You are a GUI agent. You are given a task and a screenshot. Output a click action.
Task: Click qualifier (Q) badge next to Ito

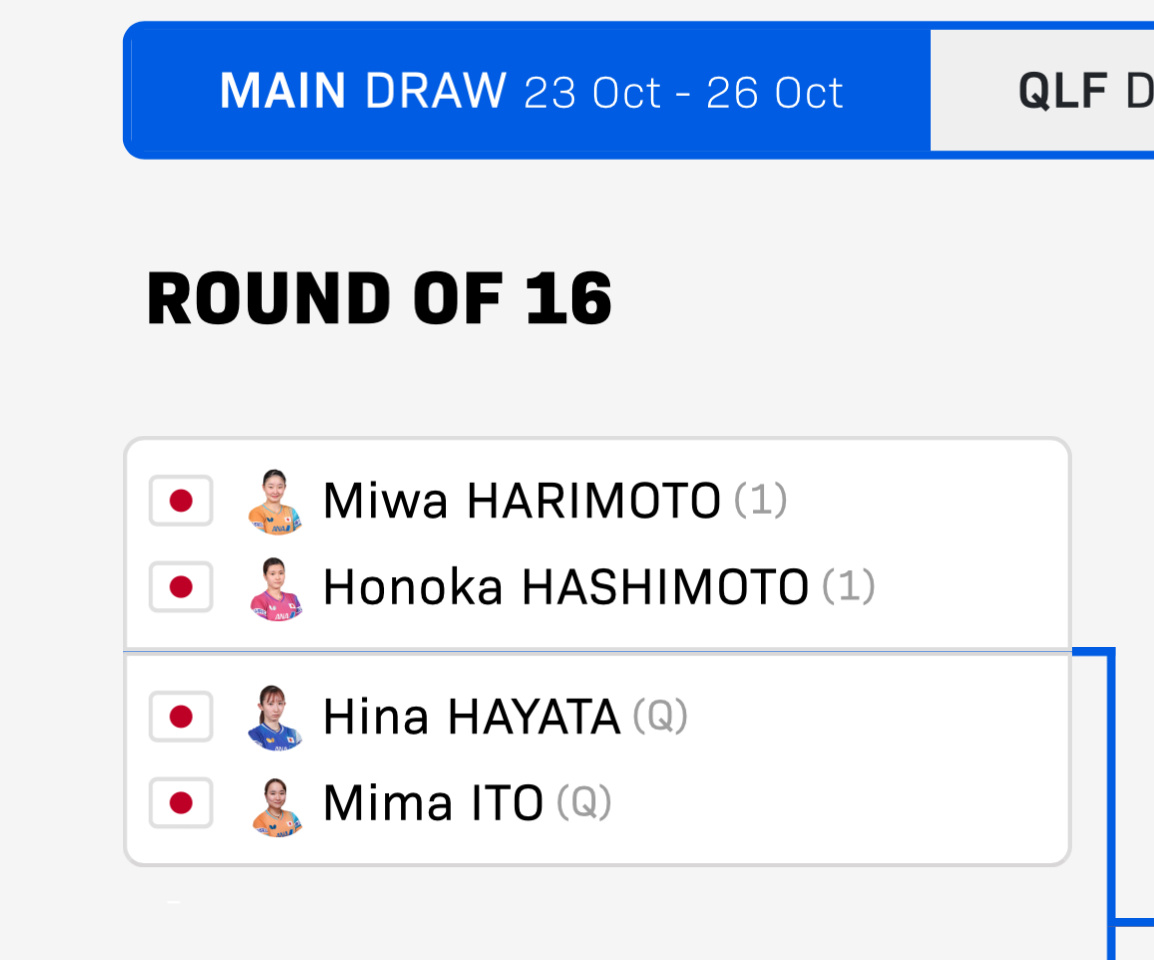584,802
